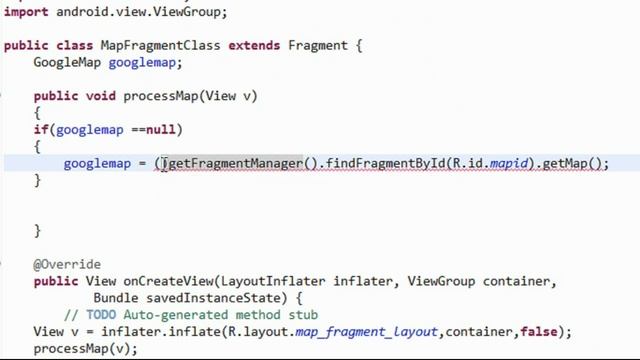Click the processMap(v); call statement
640x360 pixels.
click(86, 349)
